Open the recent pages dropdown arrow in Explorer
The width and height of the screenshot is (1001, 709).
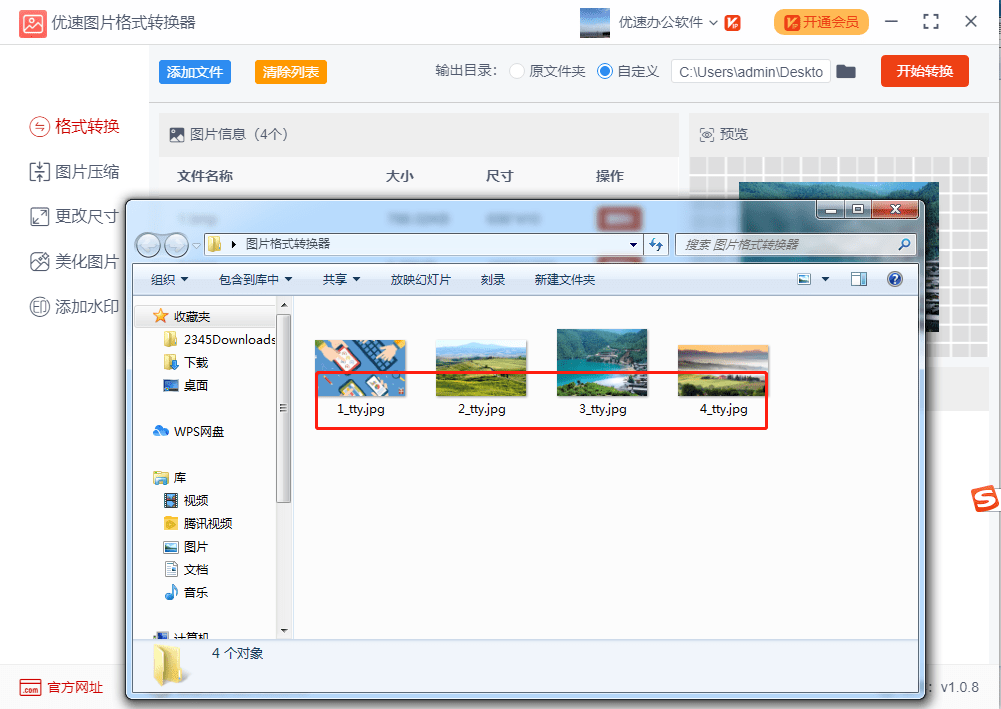tap(197, 245)
